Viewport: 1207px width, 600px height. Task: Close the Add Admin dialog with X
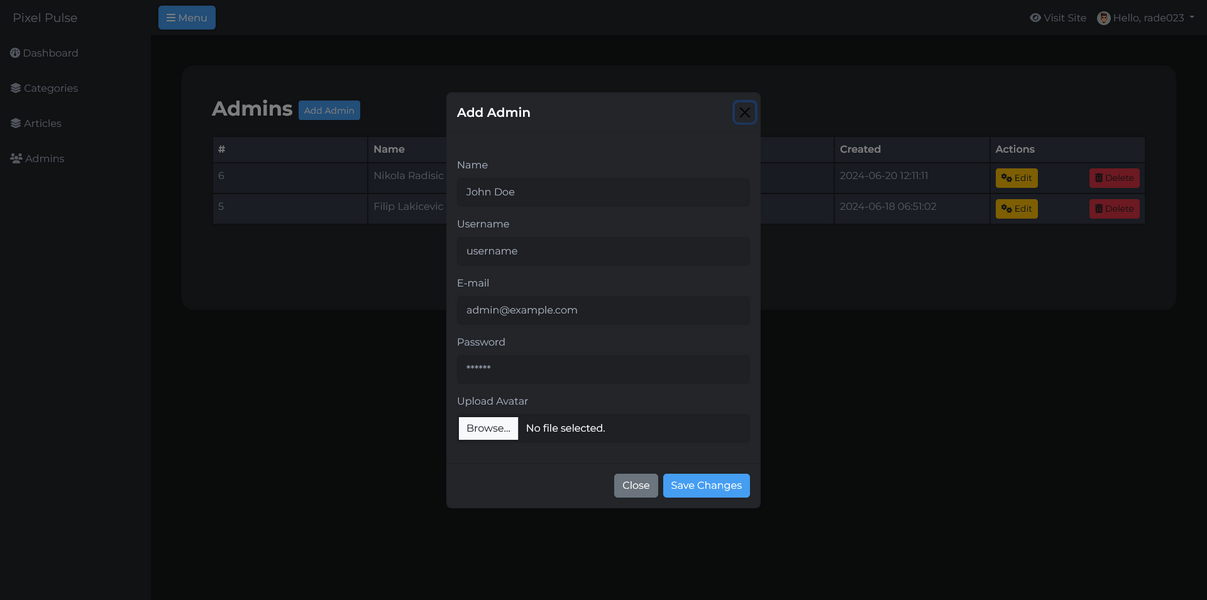[744, 112]
